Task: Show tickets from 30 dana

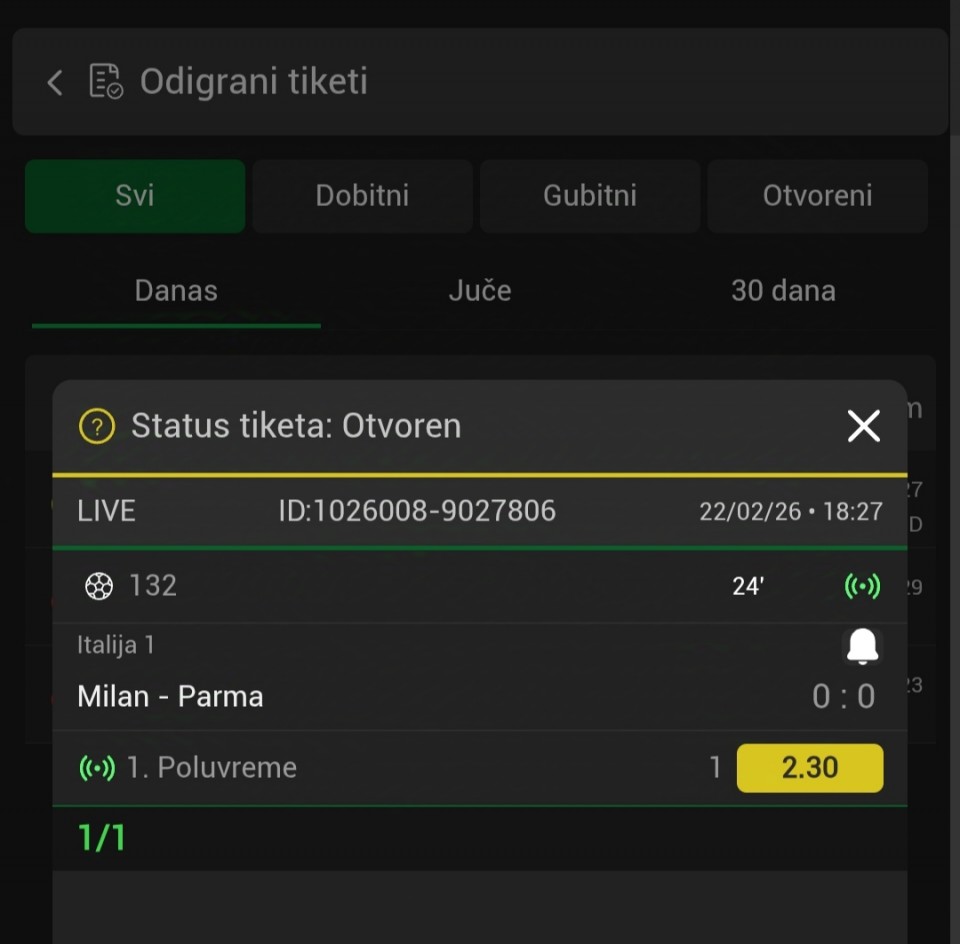Action: tap(783, 291)
